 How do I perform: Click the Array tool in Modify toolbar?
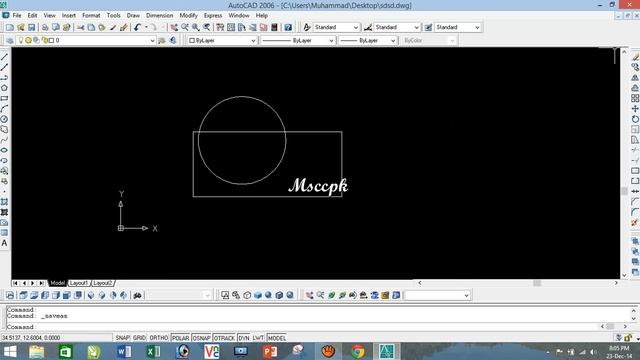click(635, 98)
